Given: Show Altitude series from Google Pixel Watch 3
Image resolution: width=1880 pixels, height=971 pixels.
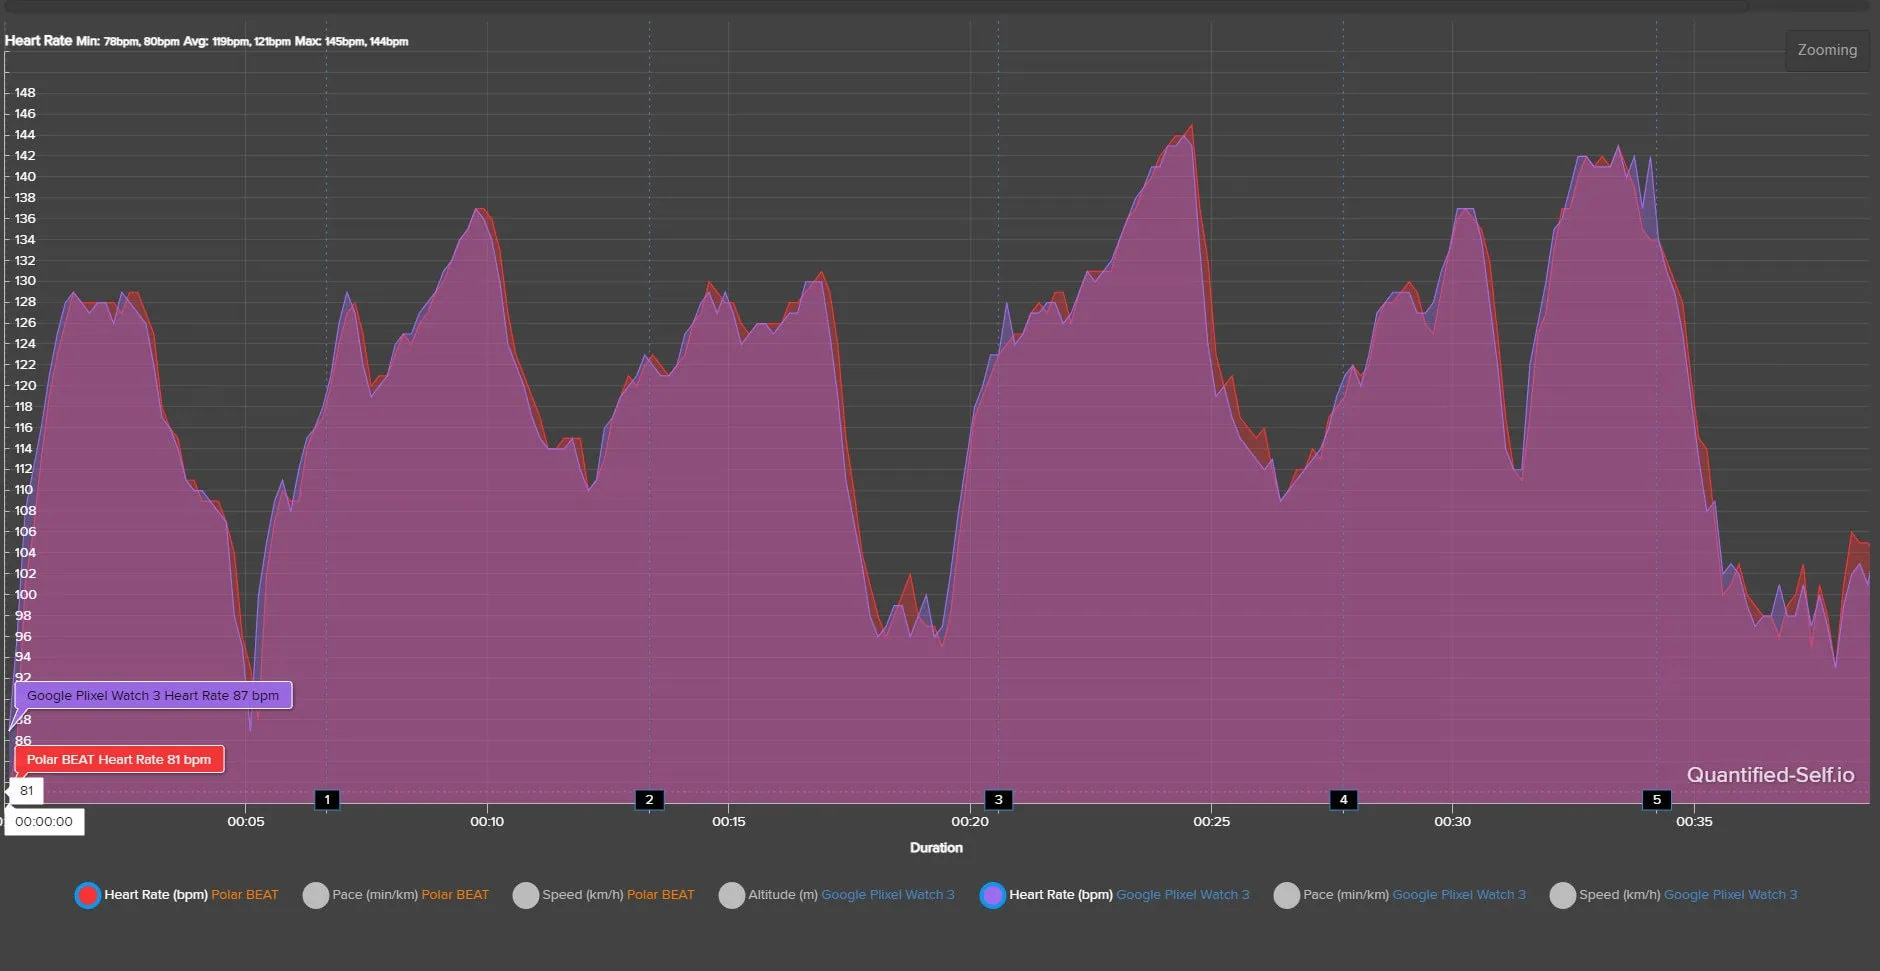Looking at the screenshot, I should coord(732,895).
